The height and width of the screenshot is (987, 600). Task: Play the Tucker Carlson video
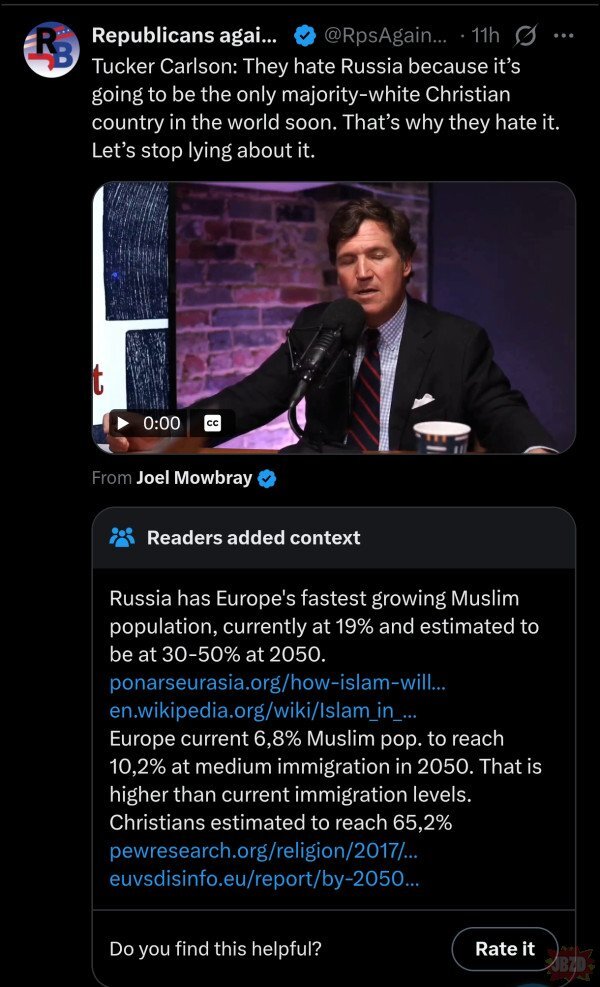coord(124,423)
